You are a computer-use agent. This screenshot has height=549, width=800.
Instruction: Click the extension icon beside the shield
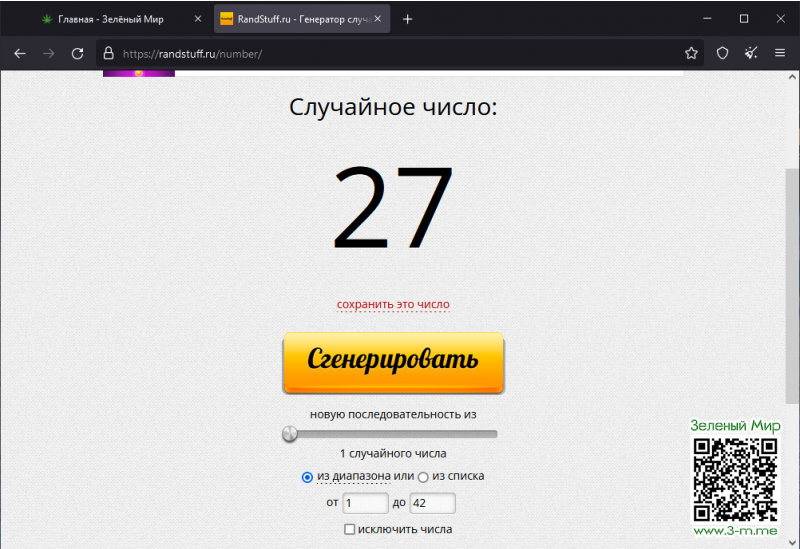tap(751, 53)
